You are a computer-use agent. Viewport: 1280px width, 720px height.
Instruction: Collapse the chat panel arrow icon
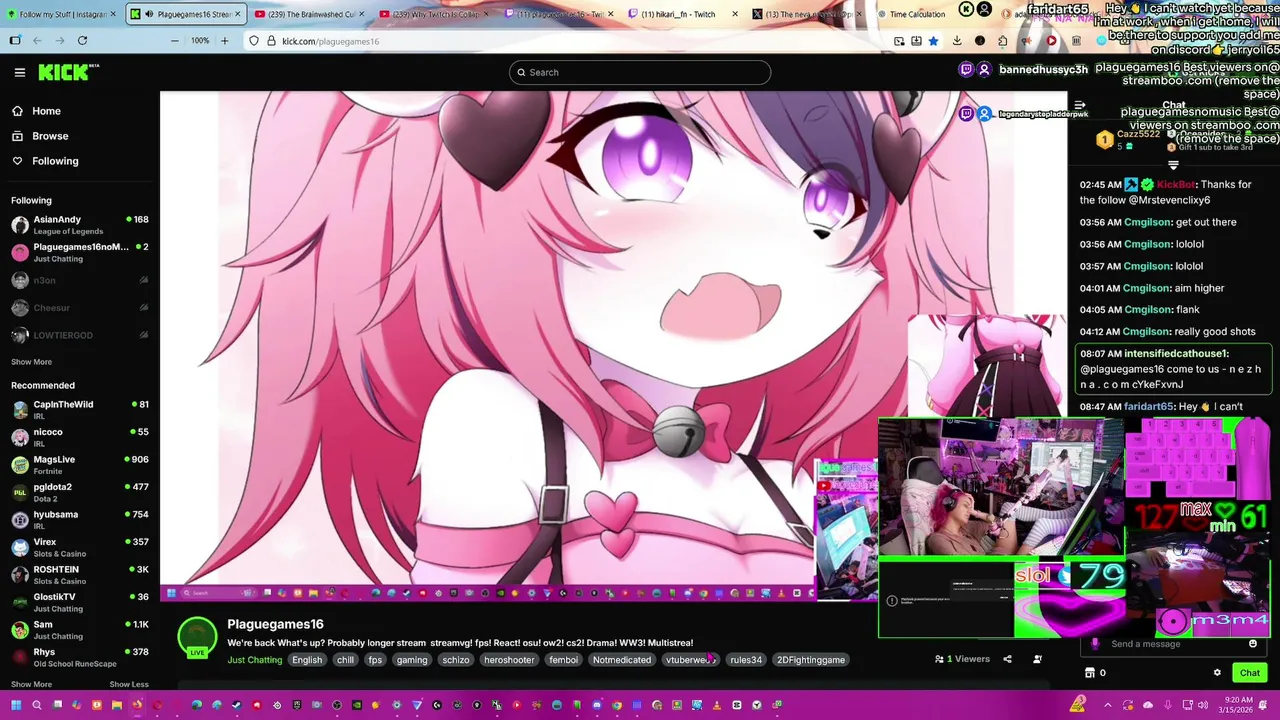[1079, 104]
